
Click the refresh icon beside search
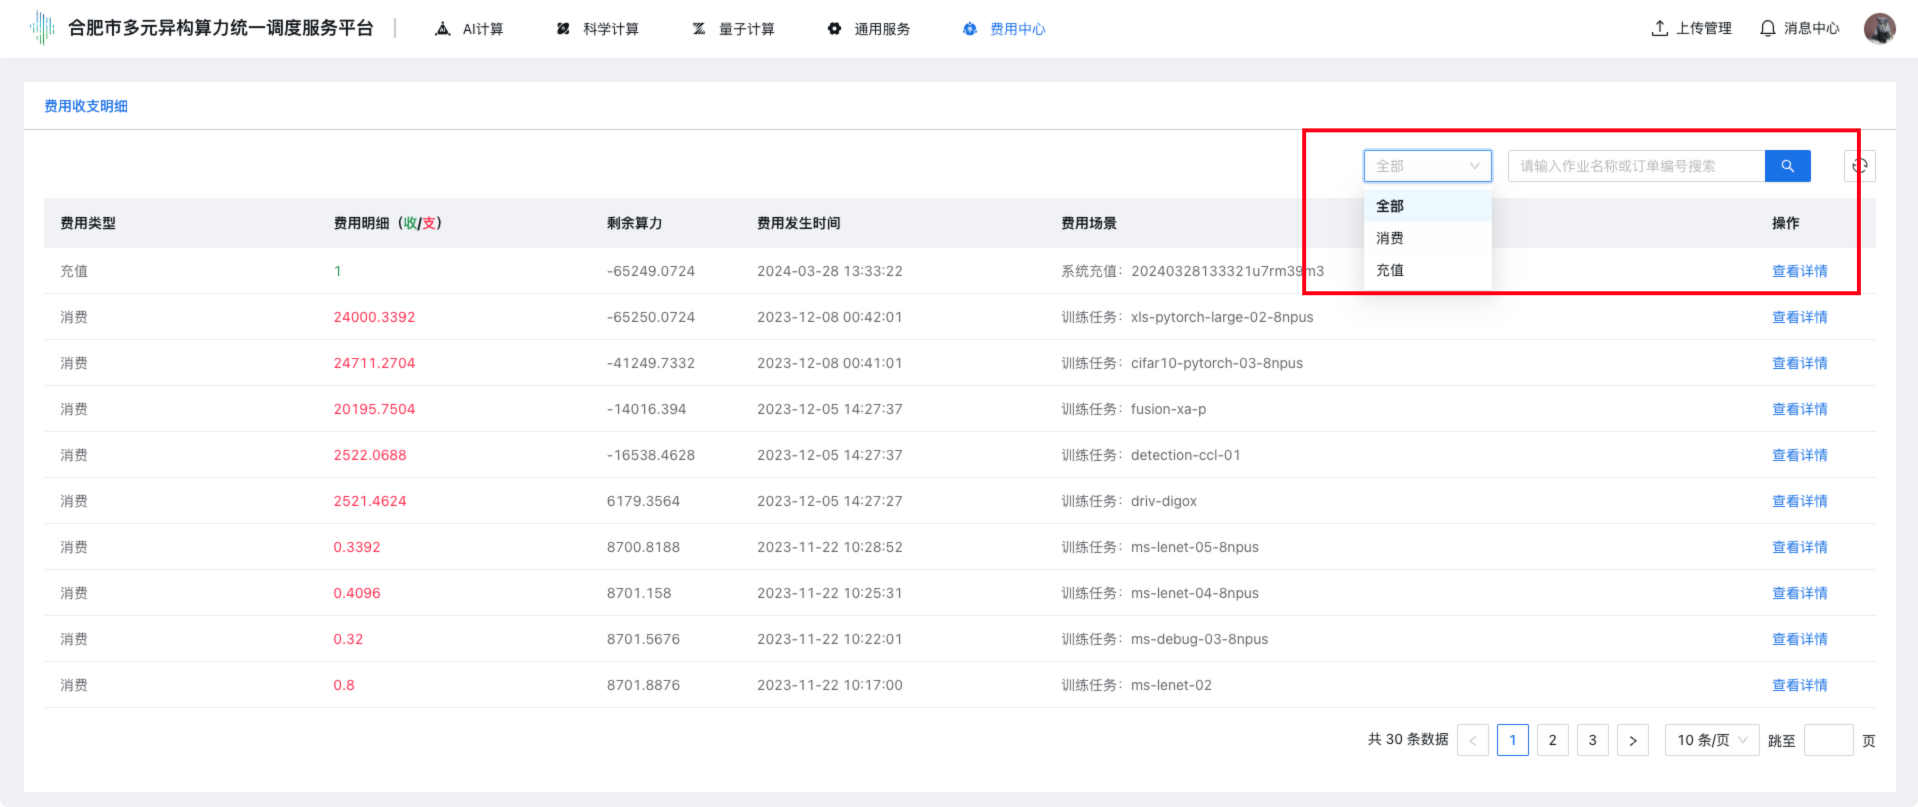click(1859, 166)
